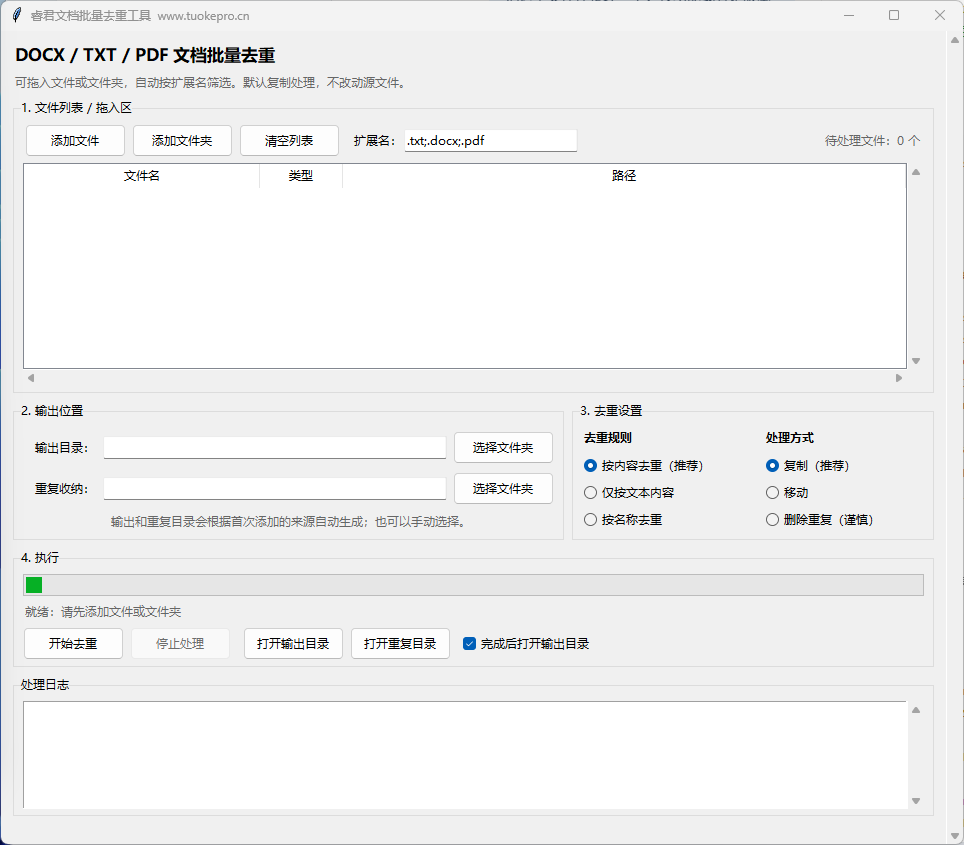Sort by the 路径 column header

tap(623, 176)
